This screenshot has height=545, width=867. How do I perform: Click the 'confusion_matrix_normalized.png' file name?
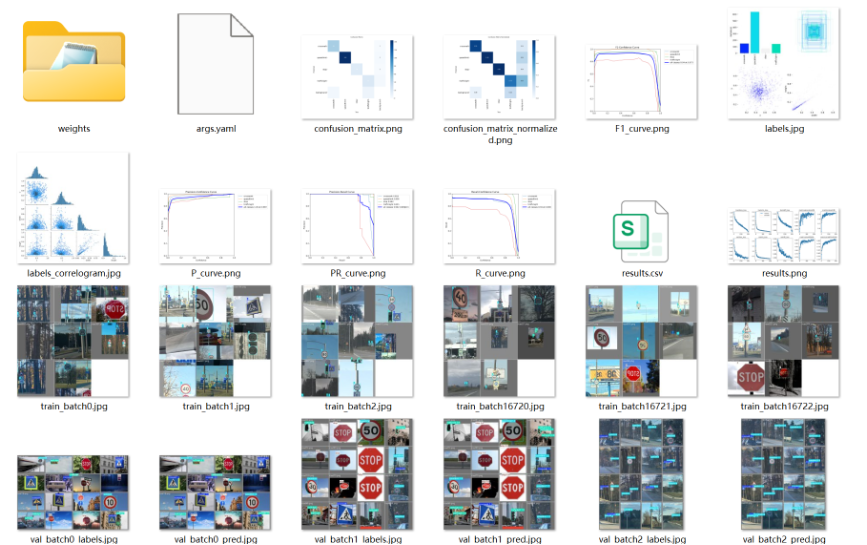click(x=500, y=134)
